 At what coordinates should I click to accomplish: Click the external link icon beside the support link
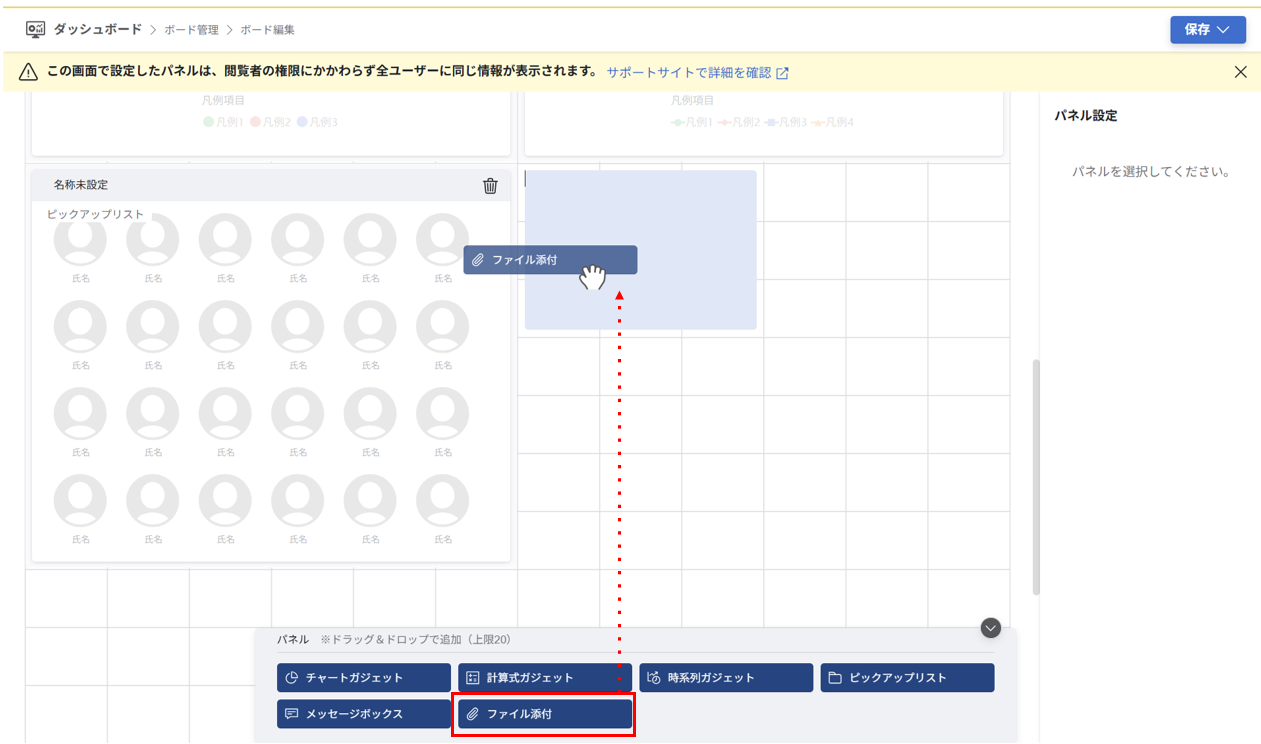click(x=783, y=71)
